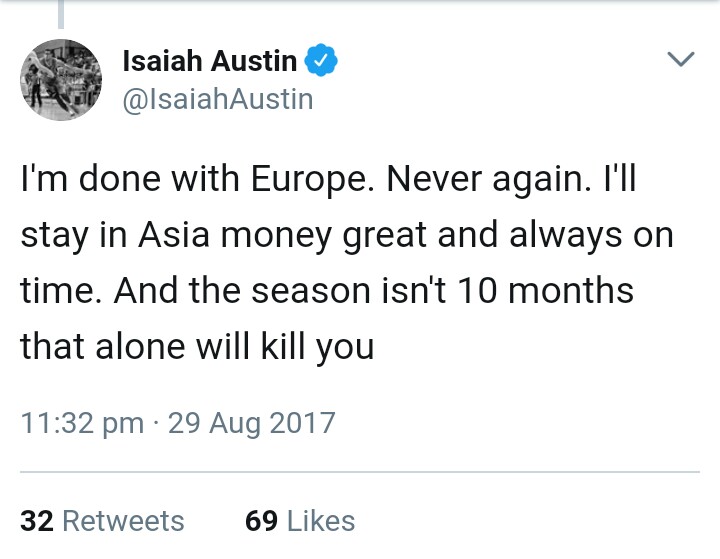The height and width of the screenshot is (559, 720).
Task: Click the blue verified badge icon
Action: point(320,61)
